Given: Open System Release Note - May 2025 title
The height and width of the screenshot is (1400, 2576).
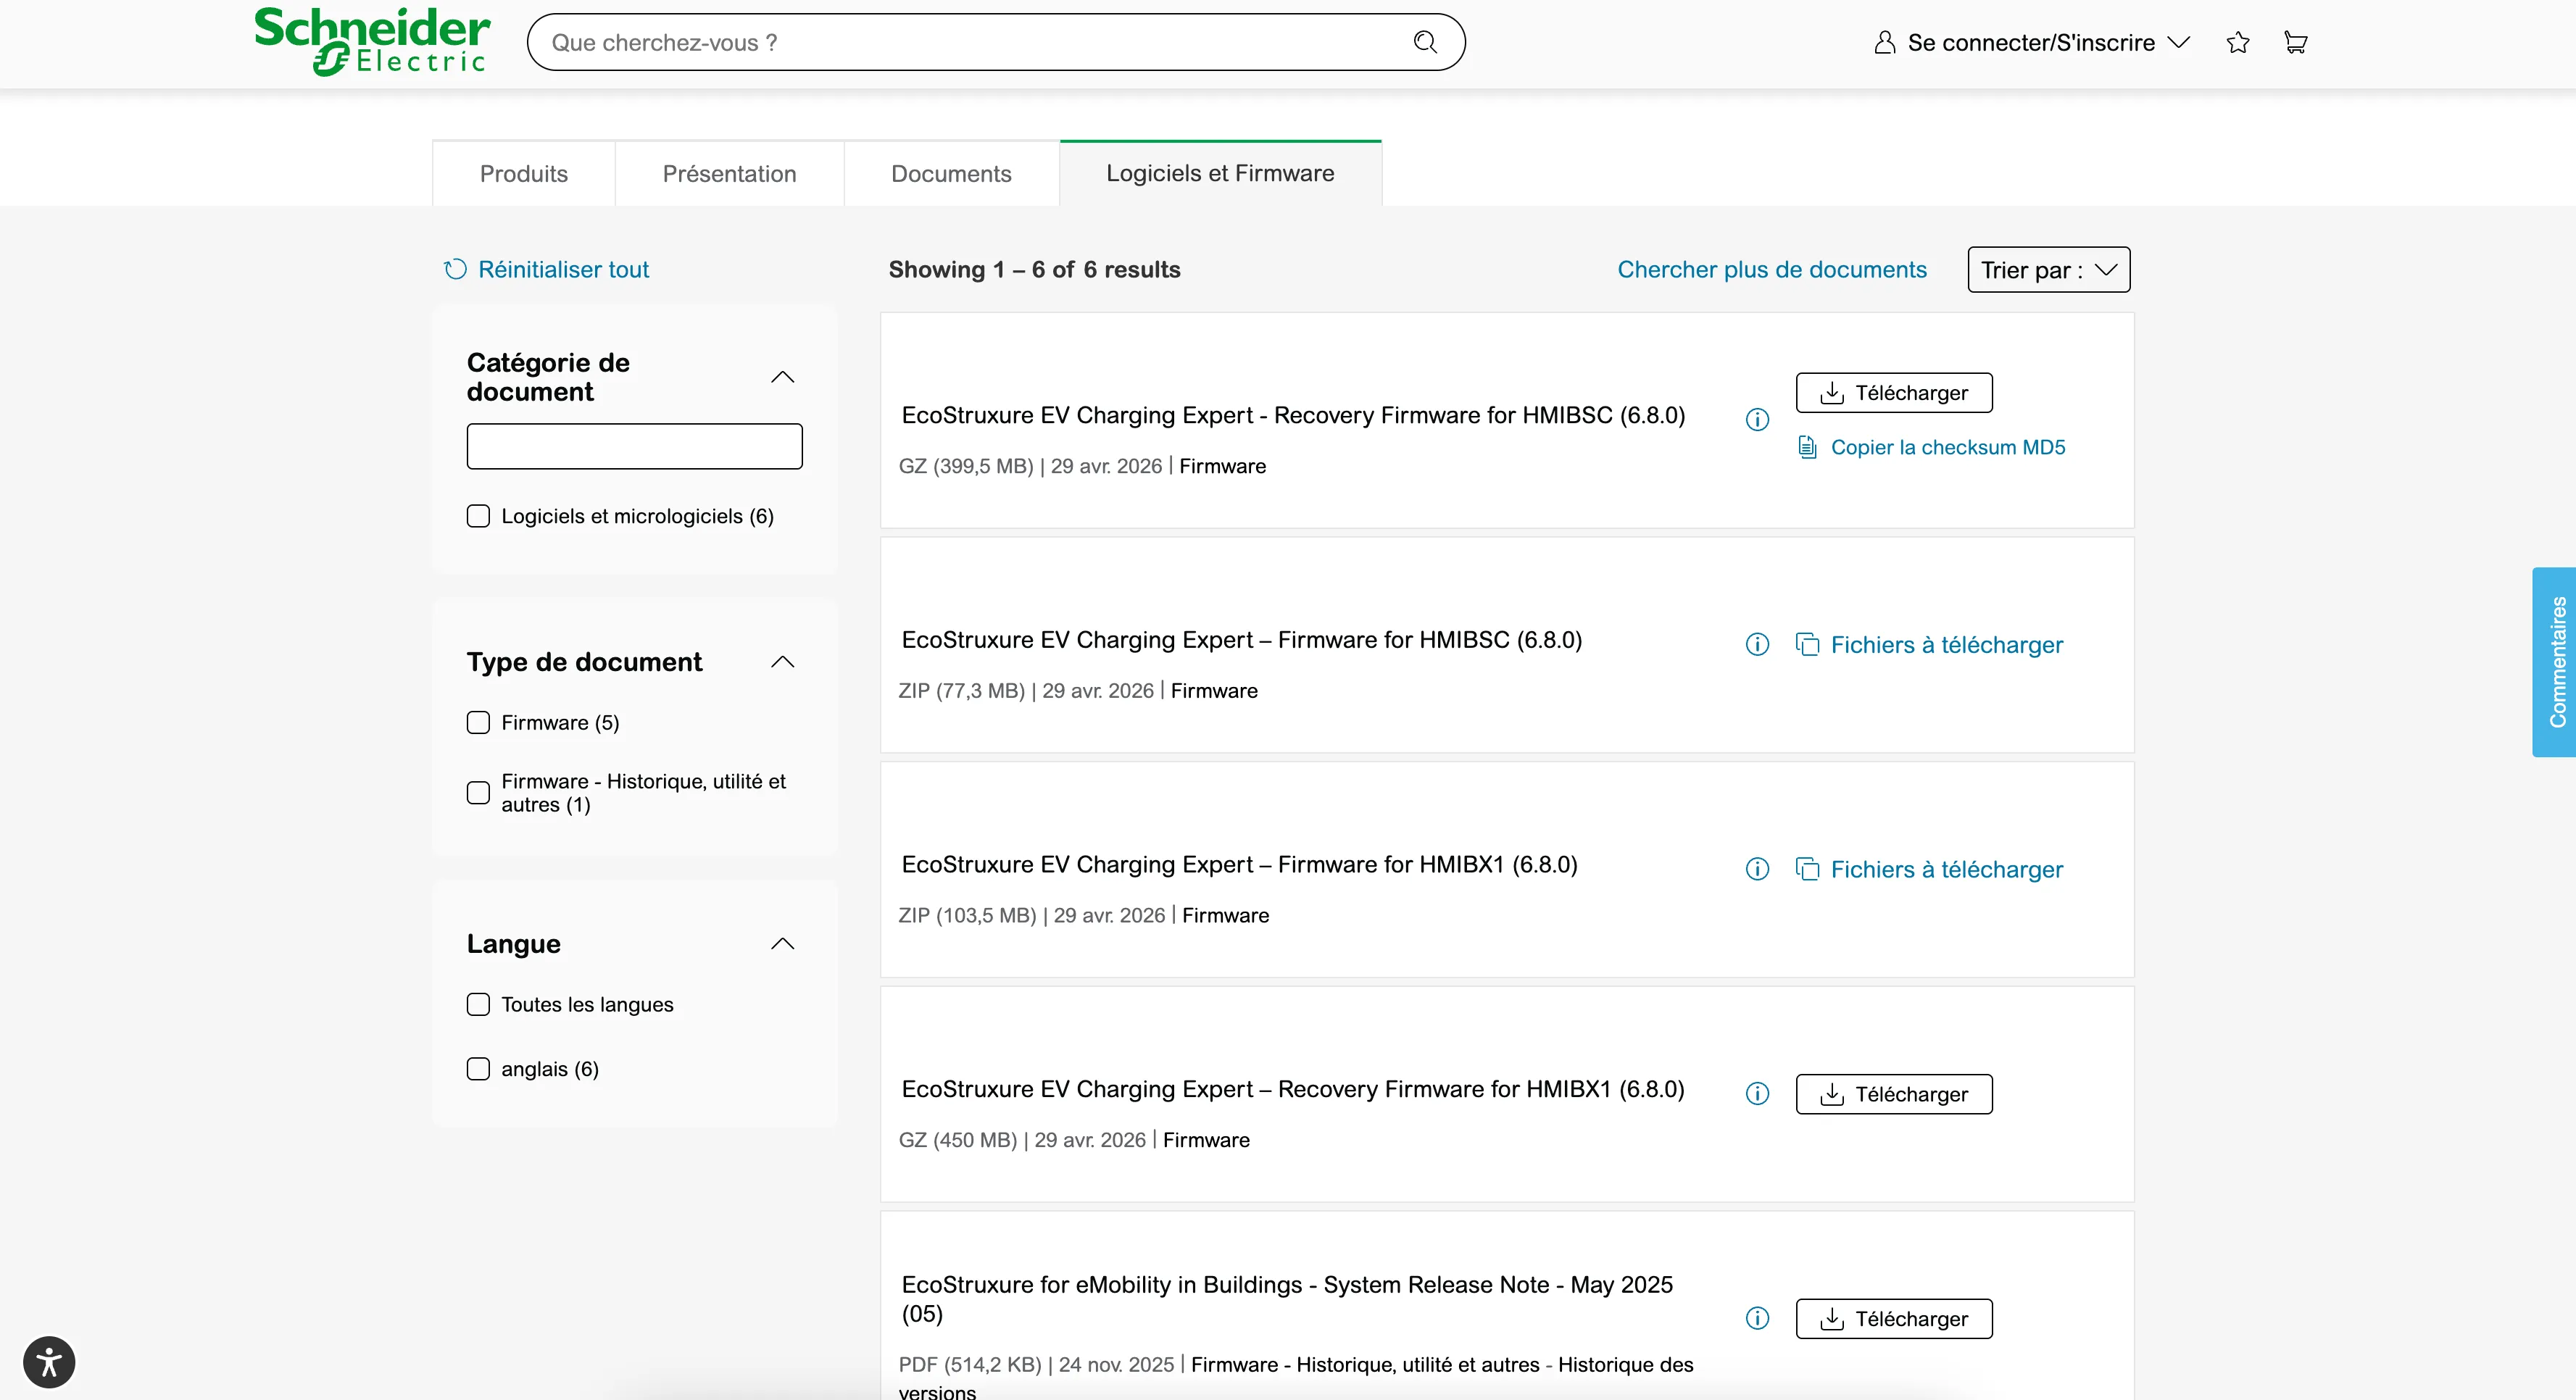Looking at the screenshot, I should pyautogui.click(x=1287, y=1299).
